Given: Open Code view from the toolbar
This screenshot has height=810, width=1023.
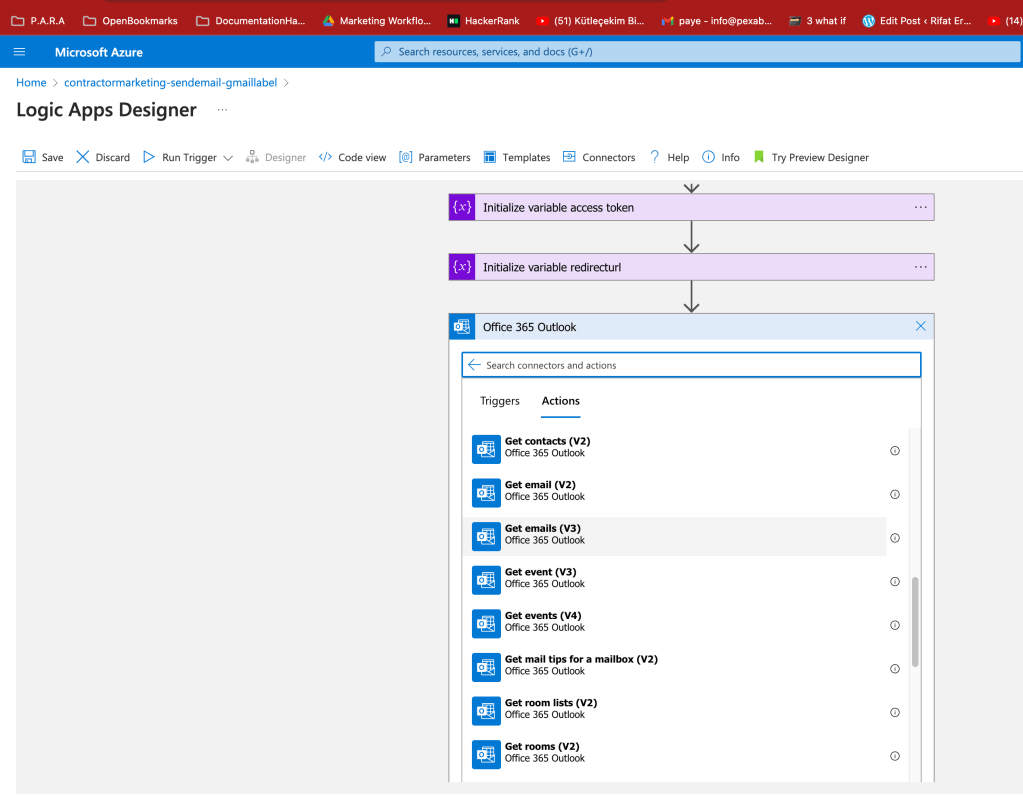Looking at the screenshot, I should pyautogui.click(x=352, y=157).
